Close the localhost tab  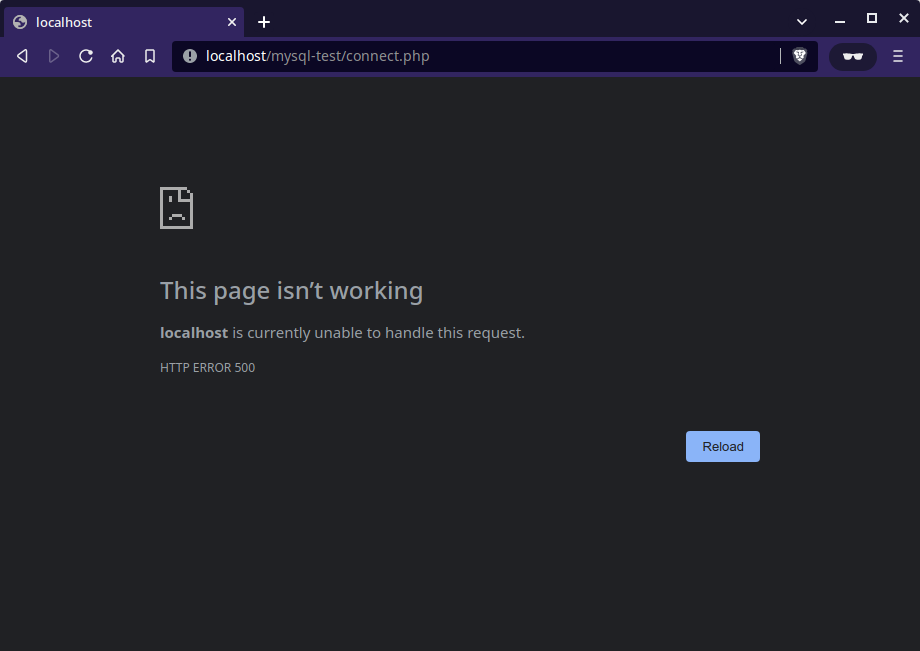tap(231, 21)
